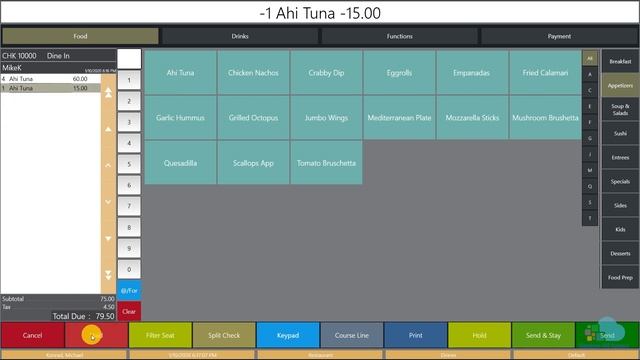This screenshot has width=640, height=360.
Task: Tap keypad digit 1
Action: (x=129, y=80)
